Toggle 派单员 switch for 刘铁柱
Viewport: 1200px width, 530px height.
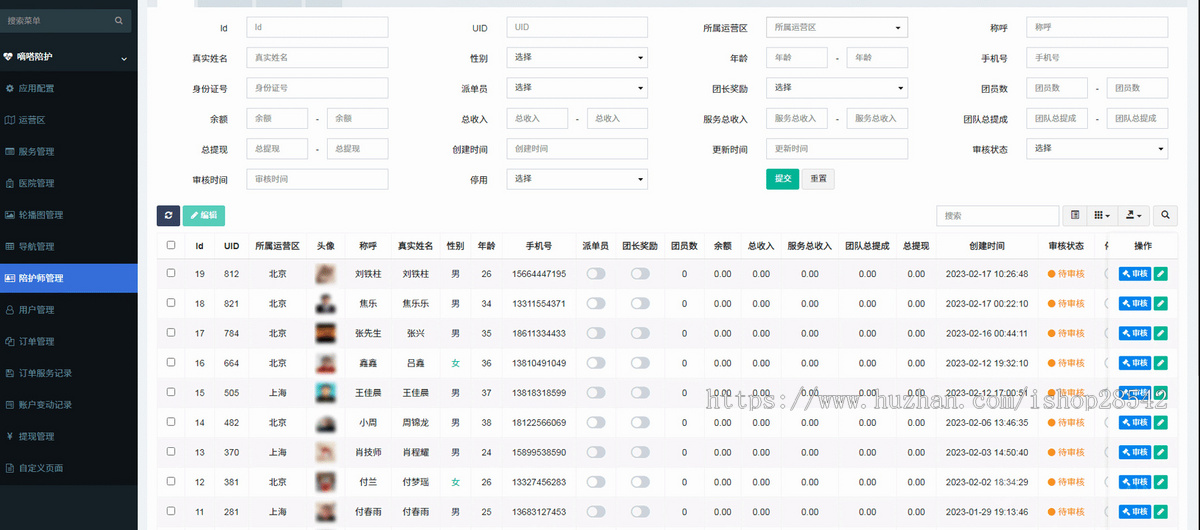click(x=596, y=273)
